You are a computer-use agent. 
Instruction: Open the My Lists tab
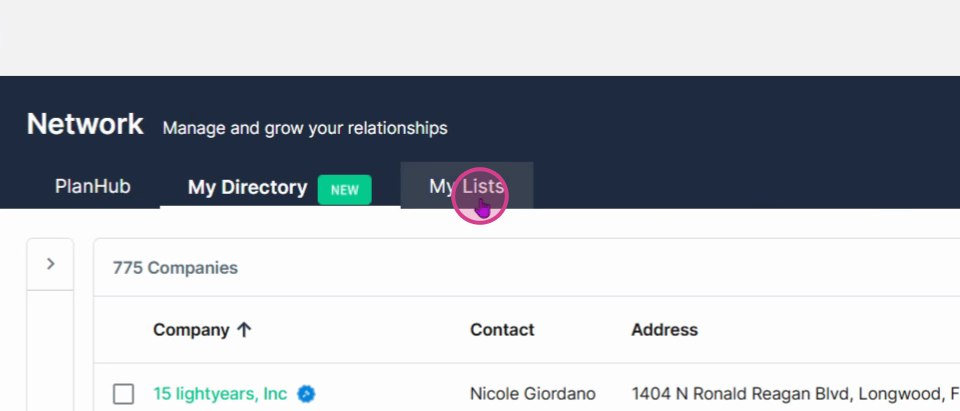point(467,186)
